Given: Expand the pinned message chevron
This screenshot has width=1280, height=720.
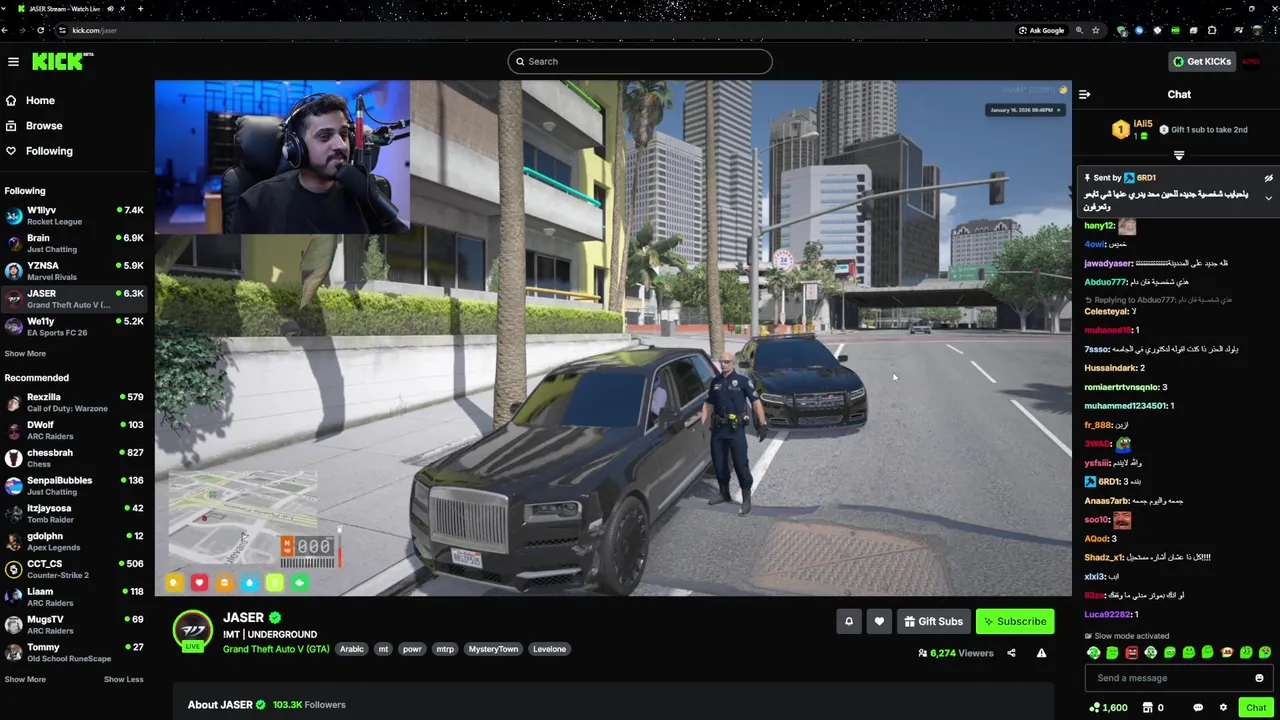Looking at the screenshot, I should pyautogui.click(x=1268, y=198).
